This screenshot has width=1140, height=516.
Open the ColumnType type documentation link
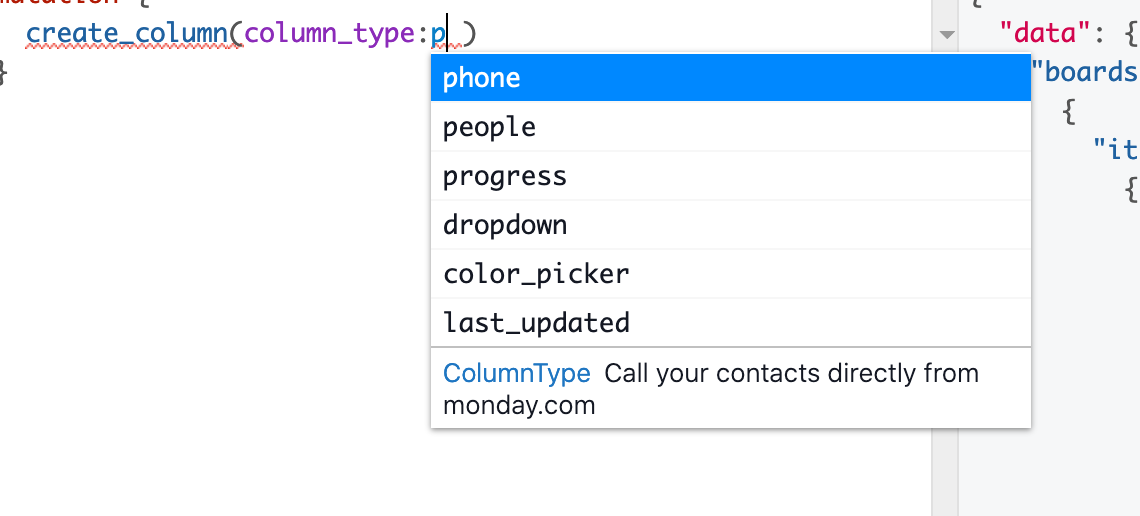point(516,374)
